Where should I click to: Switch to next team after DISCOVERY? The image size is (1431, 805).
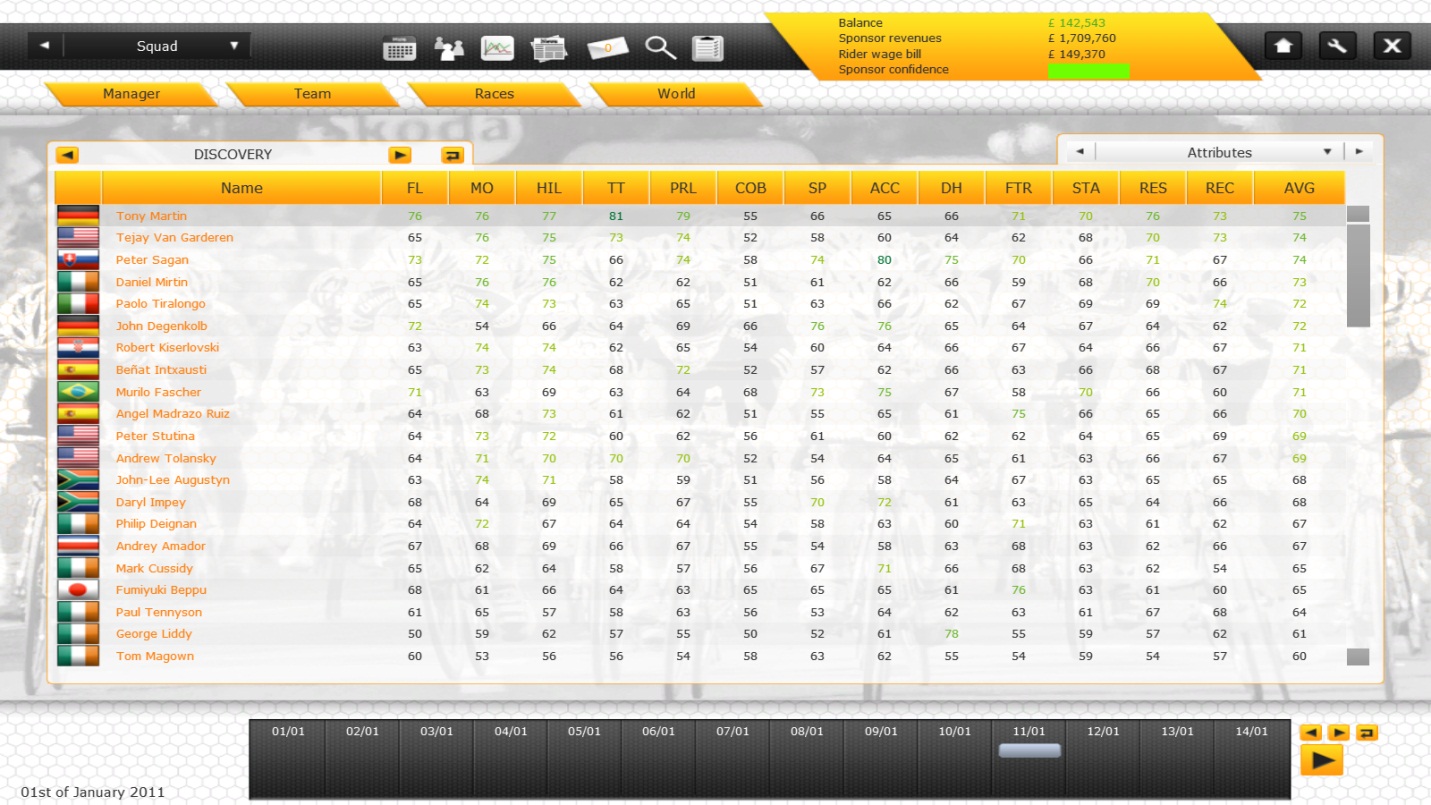click(x=400, y=155)
